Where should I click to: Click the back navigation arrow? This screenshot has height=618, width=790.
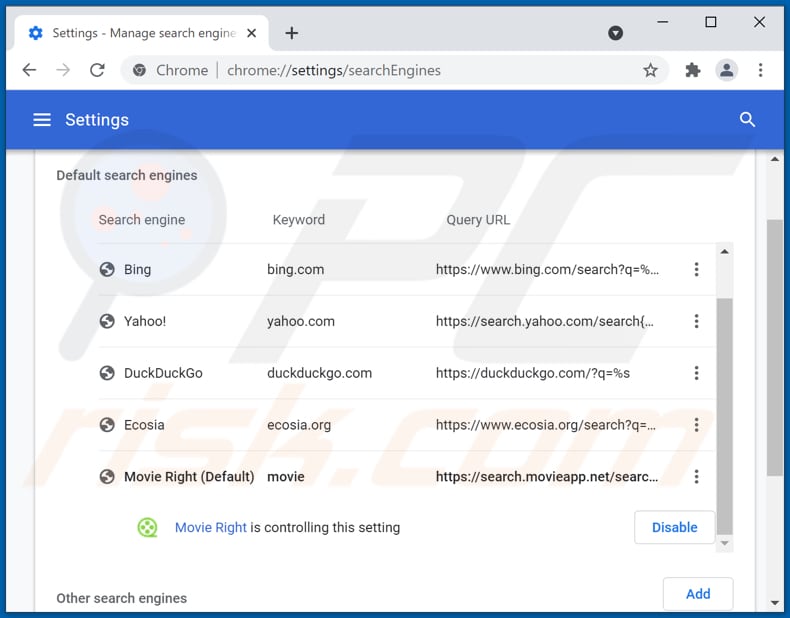point(30,70)
